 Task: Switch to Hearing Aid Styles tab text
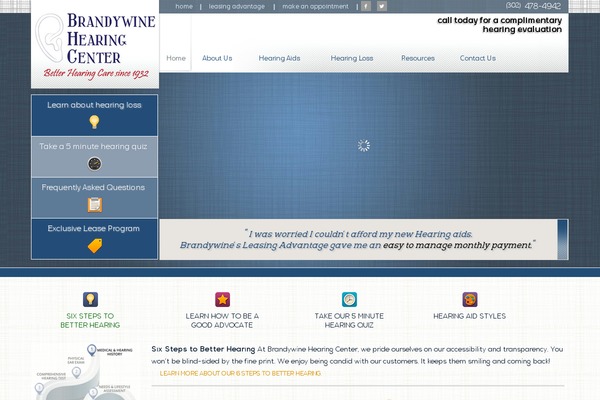tap(470, 316)
